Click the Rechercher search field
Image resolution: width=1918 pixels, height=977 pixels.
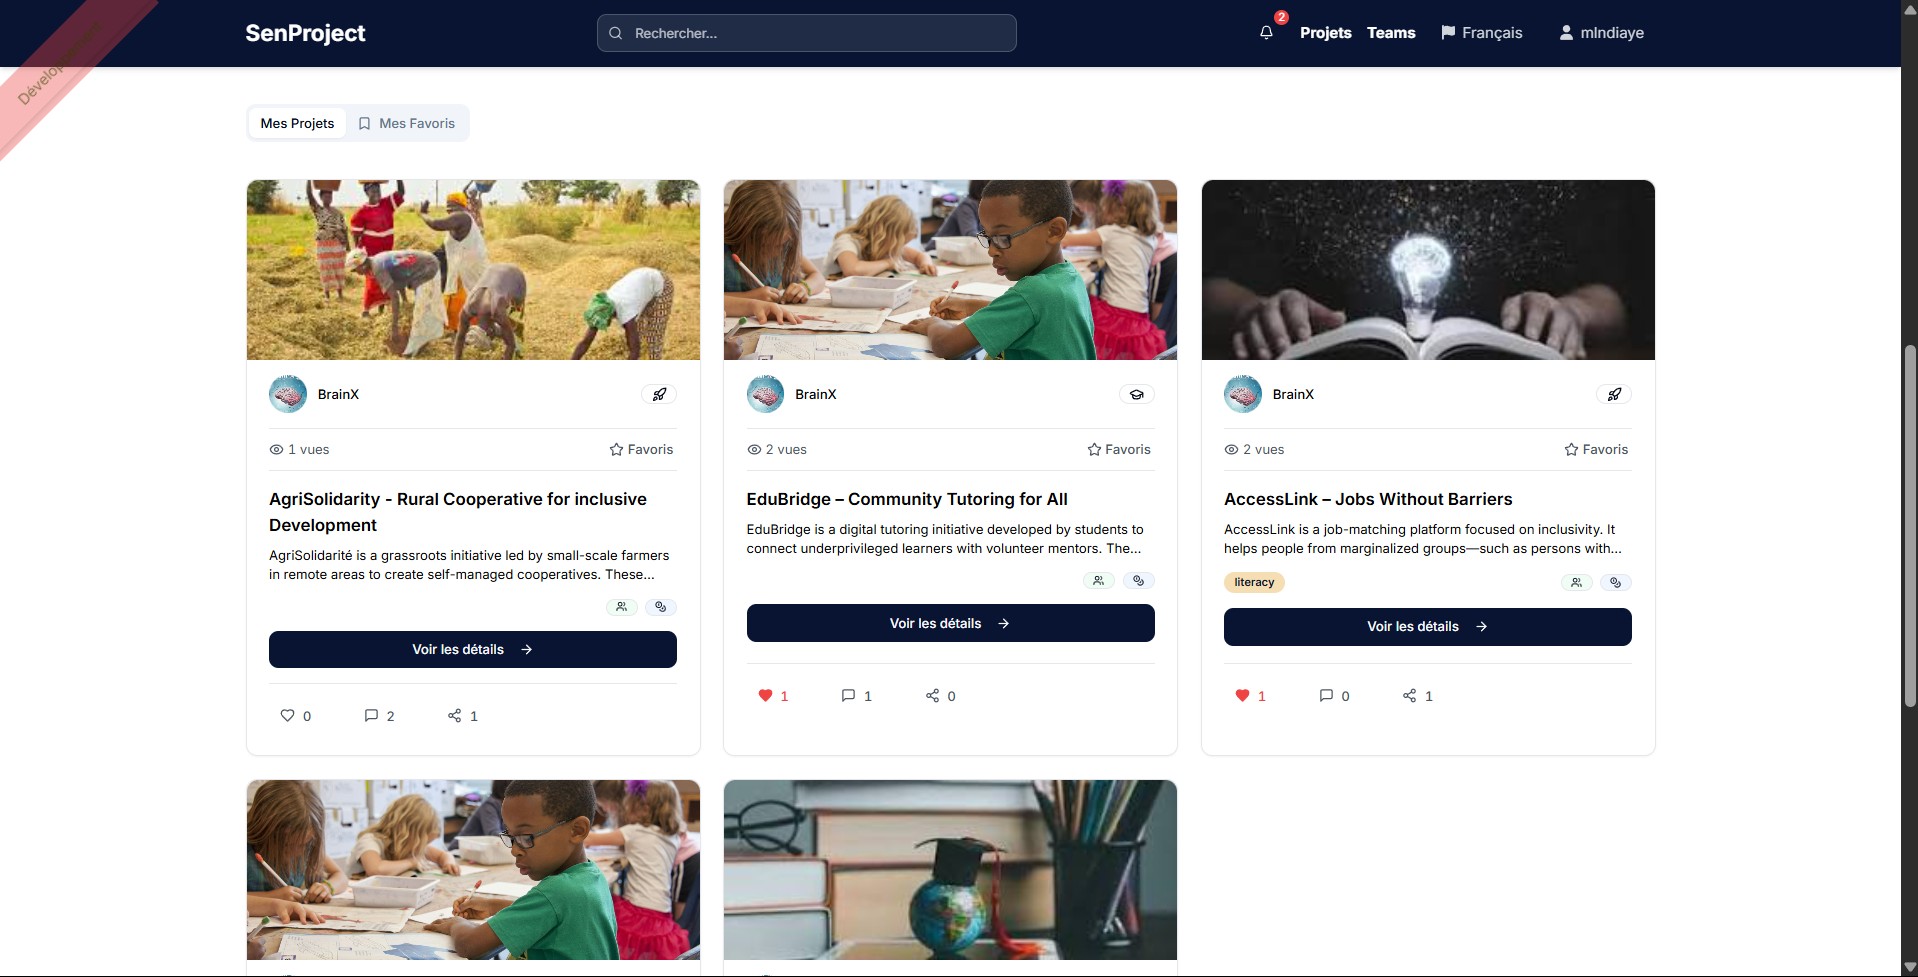[807, 33]
